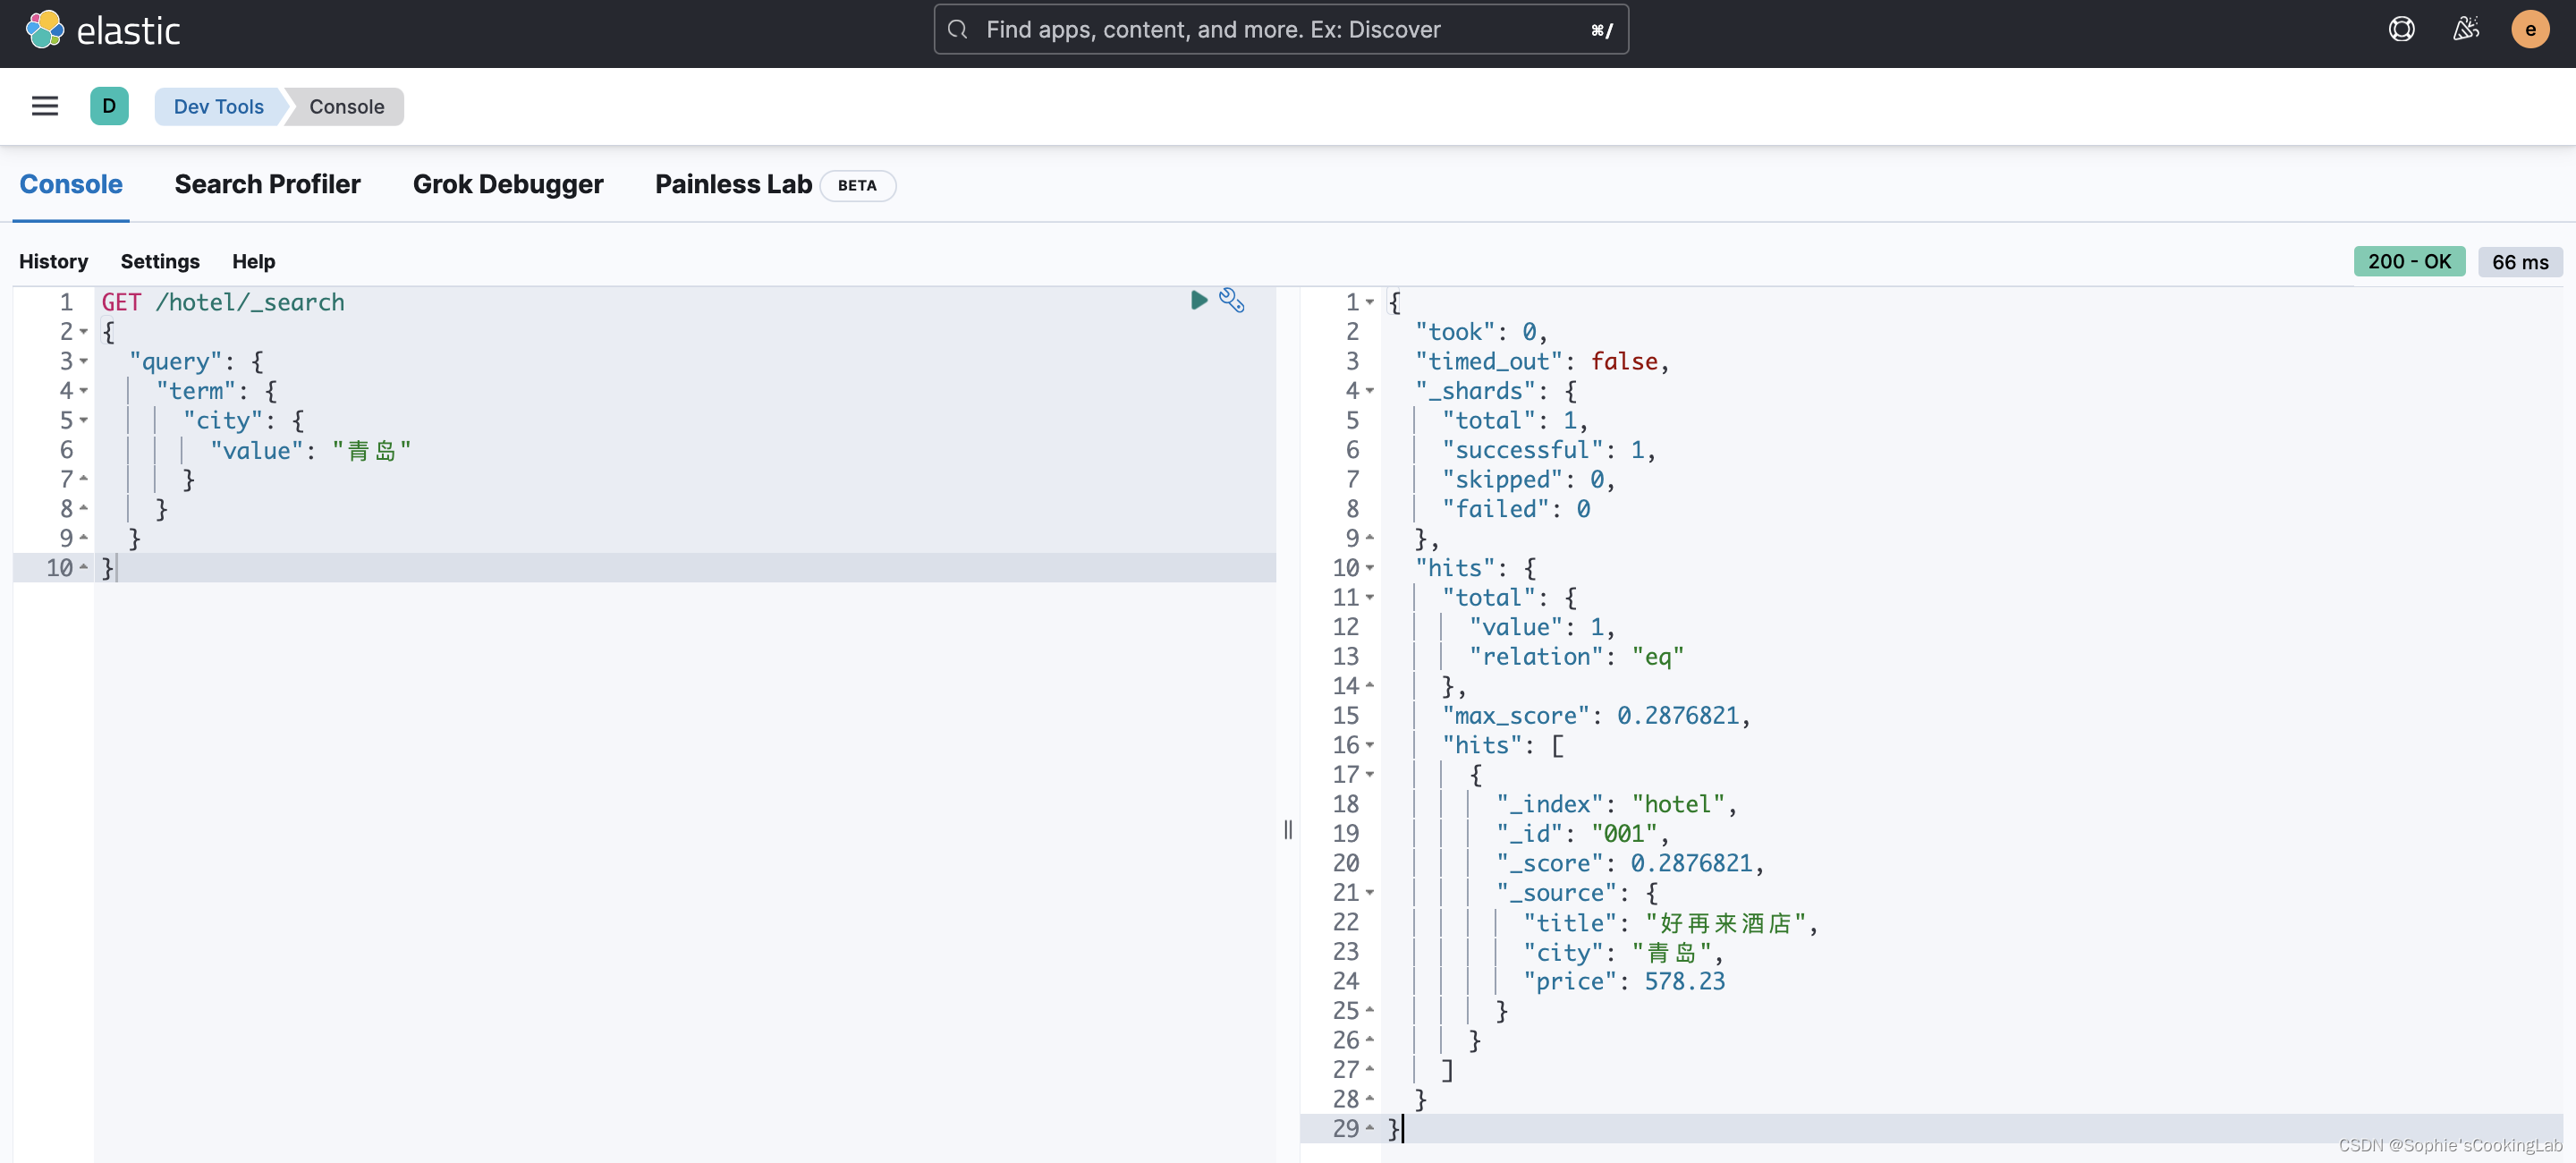
Task: Switch to the Console tab
Action: click(x=71, y=184)
